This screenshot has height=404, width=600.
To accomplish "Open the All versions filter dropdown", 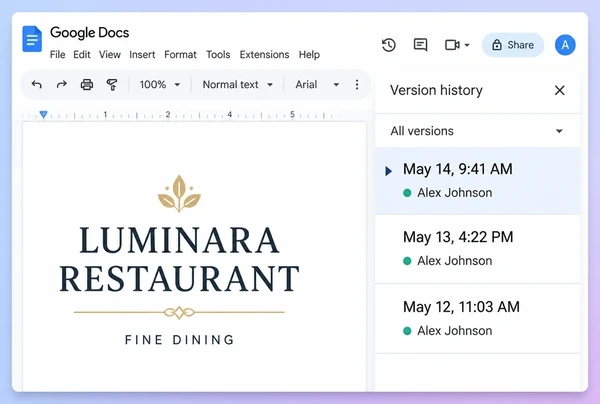I will coord(477,131).
